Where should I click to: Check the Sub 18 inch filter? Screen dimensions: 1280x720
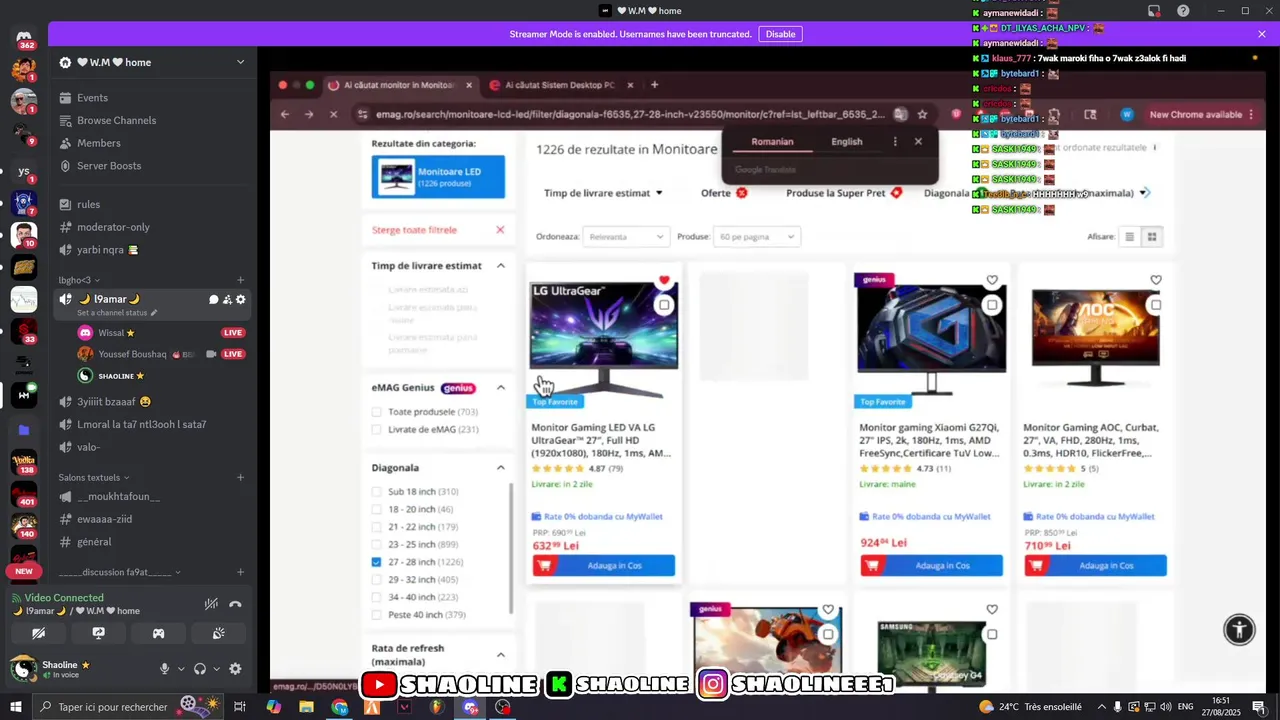pyautogui.click(x=376, y=491)
